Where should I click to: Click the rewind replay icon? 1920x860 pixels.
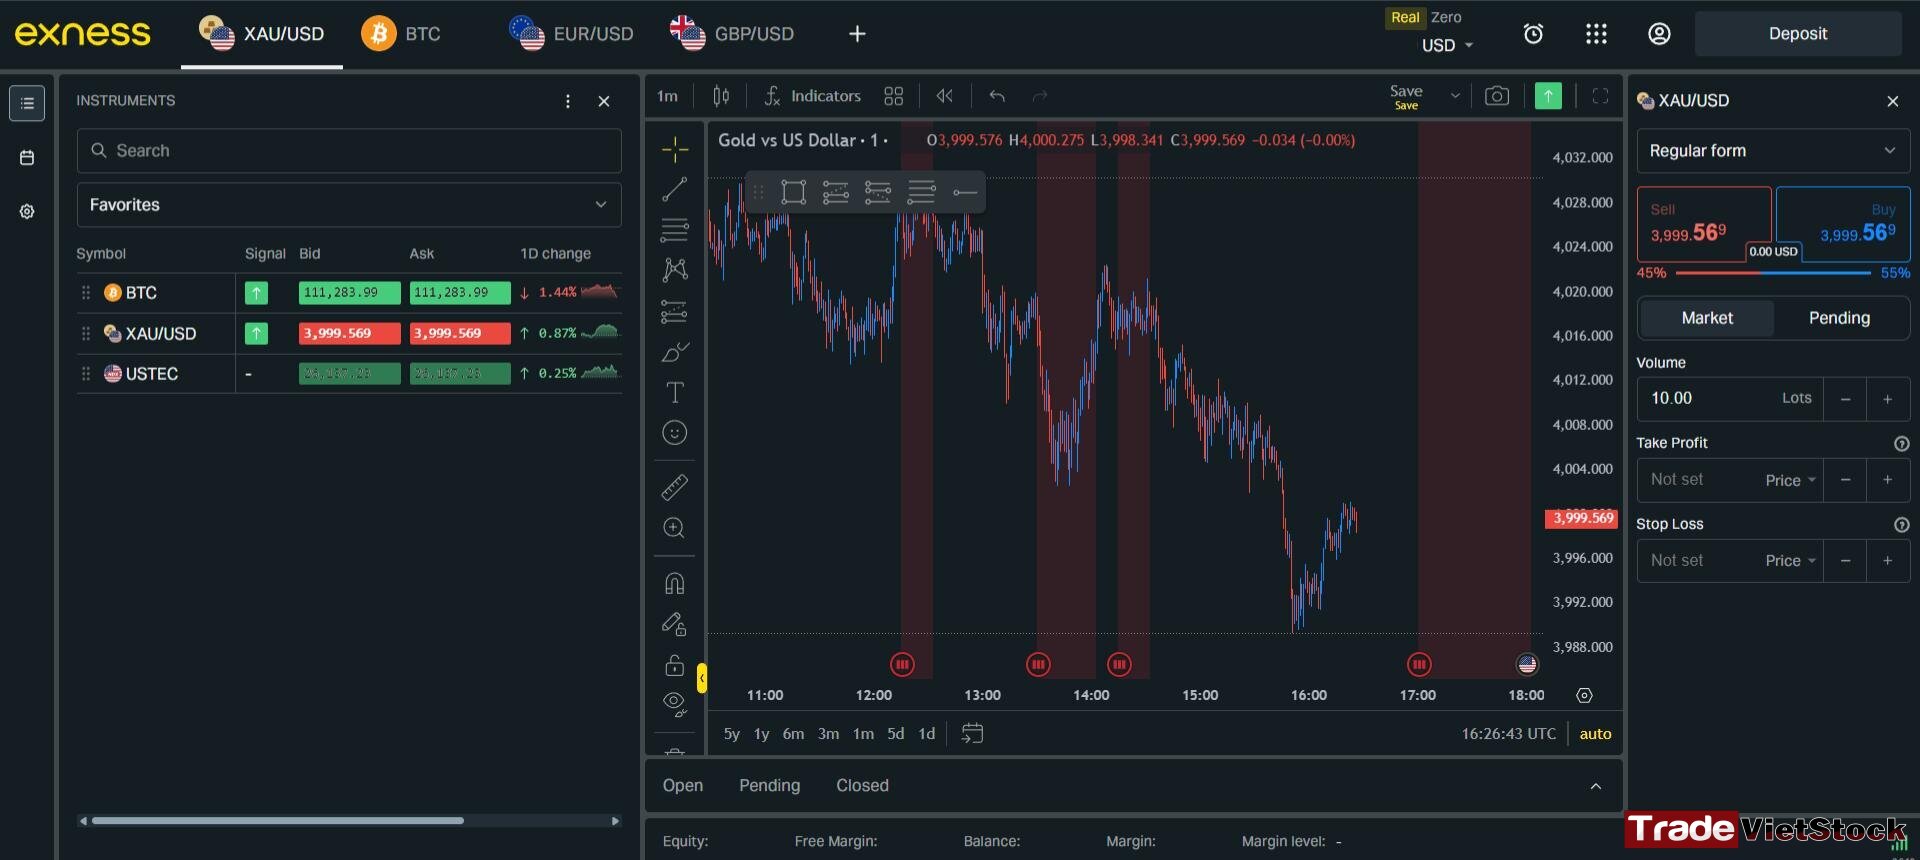pyautogui.click(x=945, y=96)
